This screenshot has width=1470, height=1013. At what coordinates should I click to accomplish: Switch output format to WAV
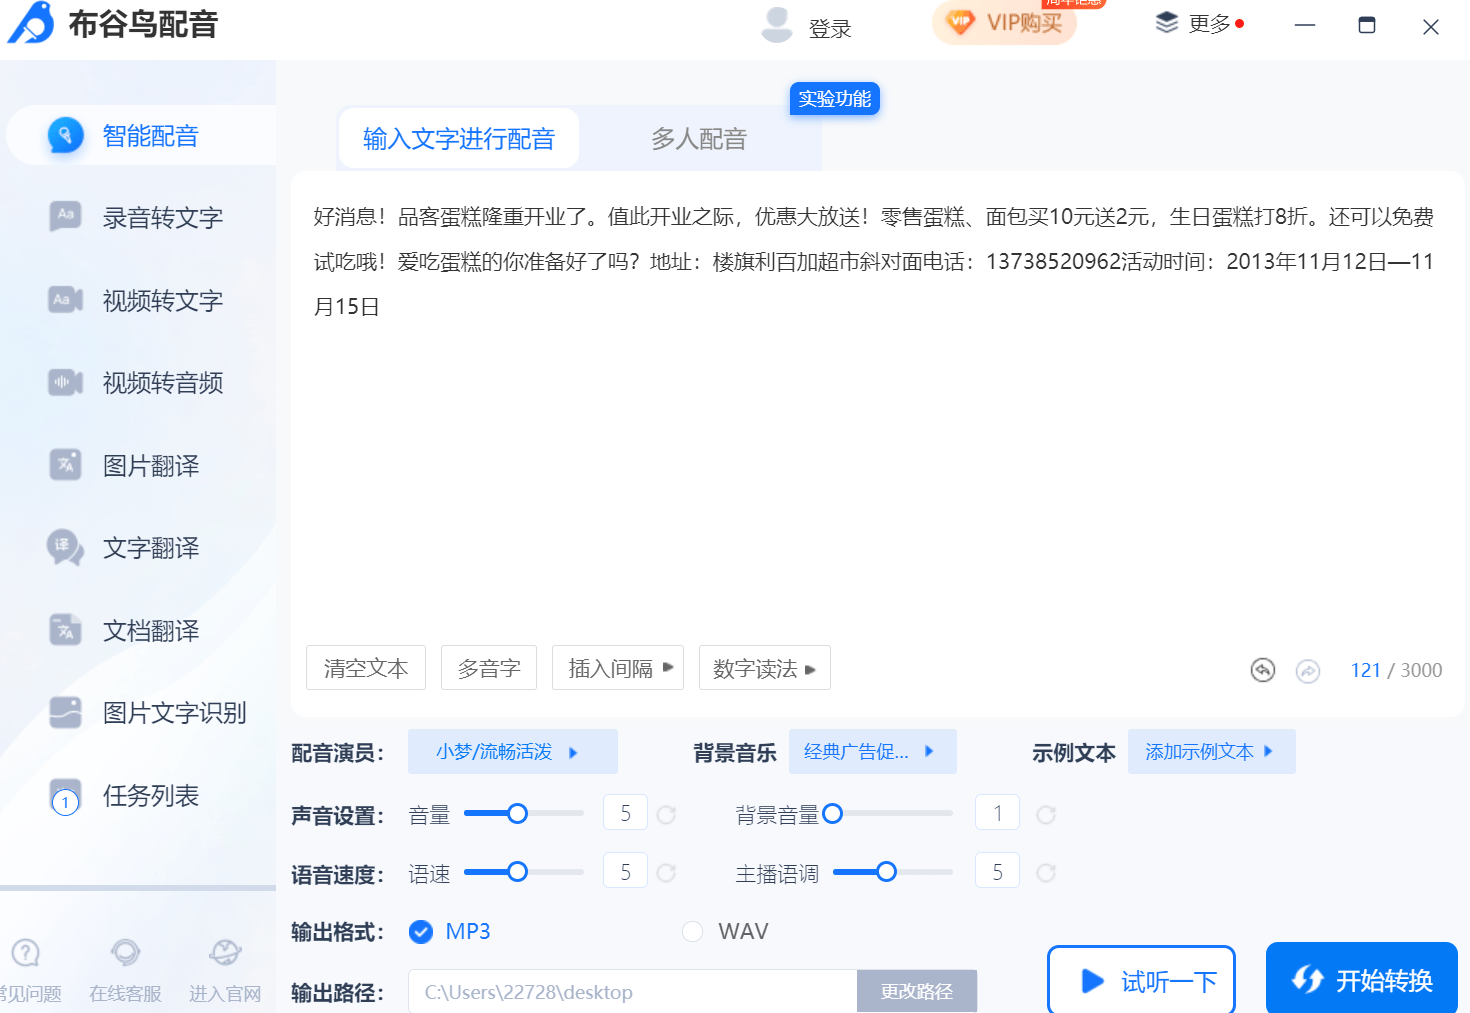click(693, 931)
